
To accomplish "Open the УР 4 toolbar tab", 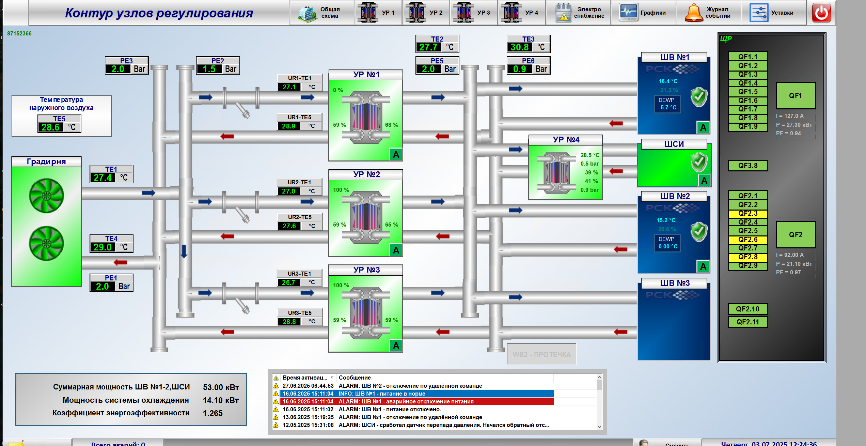I will click(x=521, y=13).
